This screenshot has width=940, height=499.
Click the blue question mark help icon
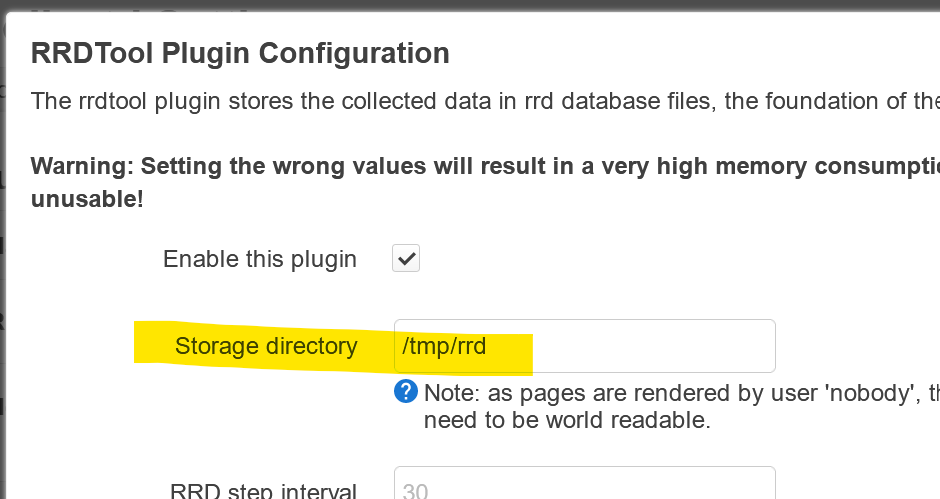click(x=406, y=392)
